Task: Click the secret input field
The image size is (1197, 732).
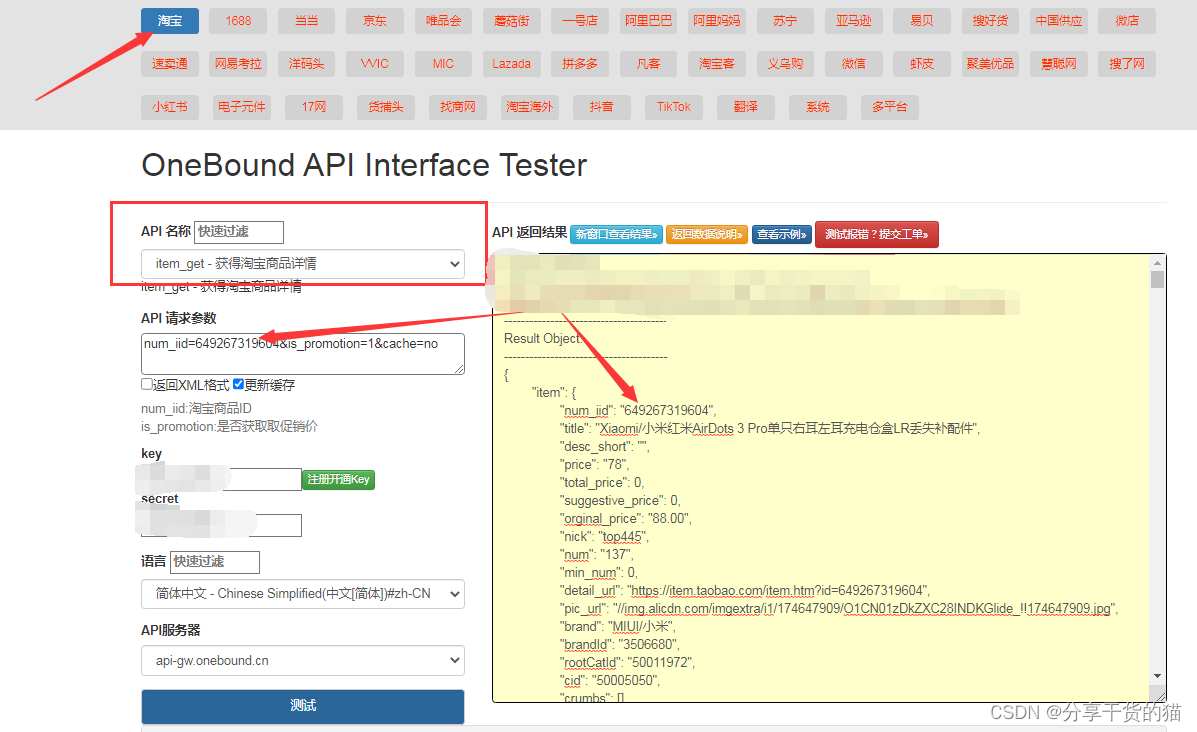Action: (221, 525)
